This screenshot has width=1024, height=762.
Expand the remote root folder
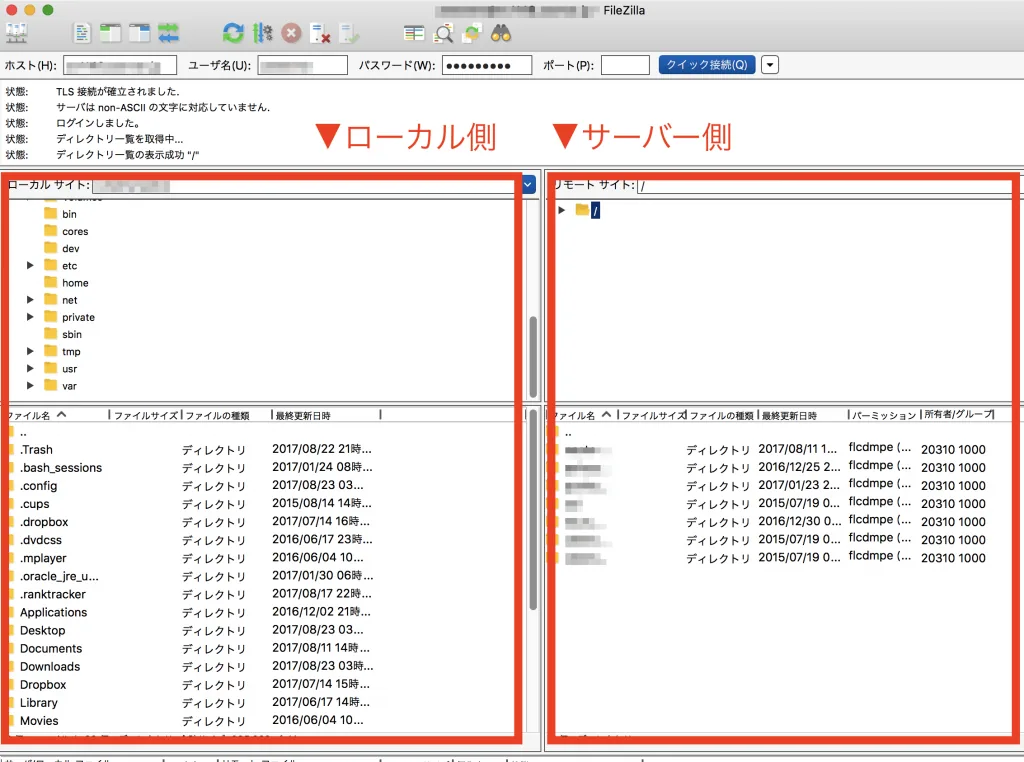562,210
